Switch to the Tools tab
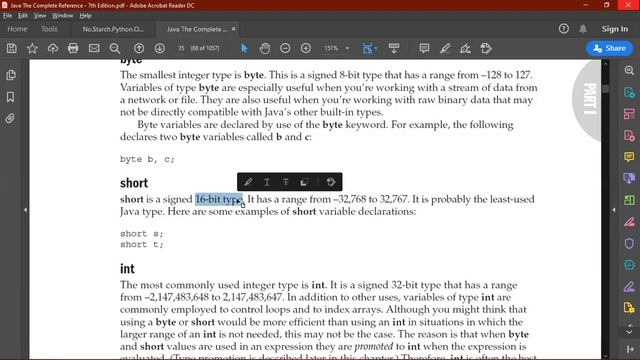Viewport: 640px width, 360px height. pos(49,29)
